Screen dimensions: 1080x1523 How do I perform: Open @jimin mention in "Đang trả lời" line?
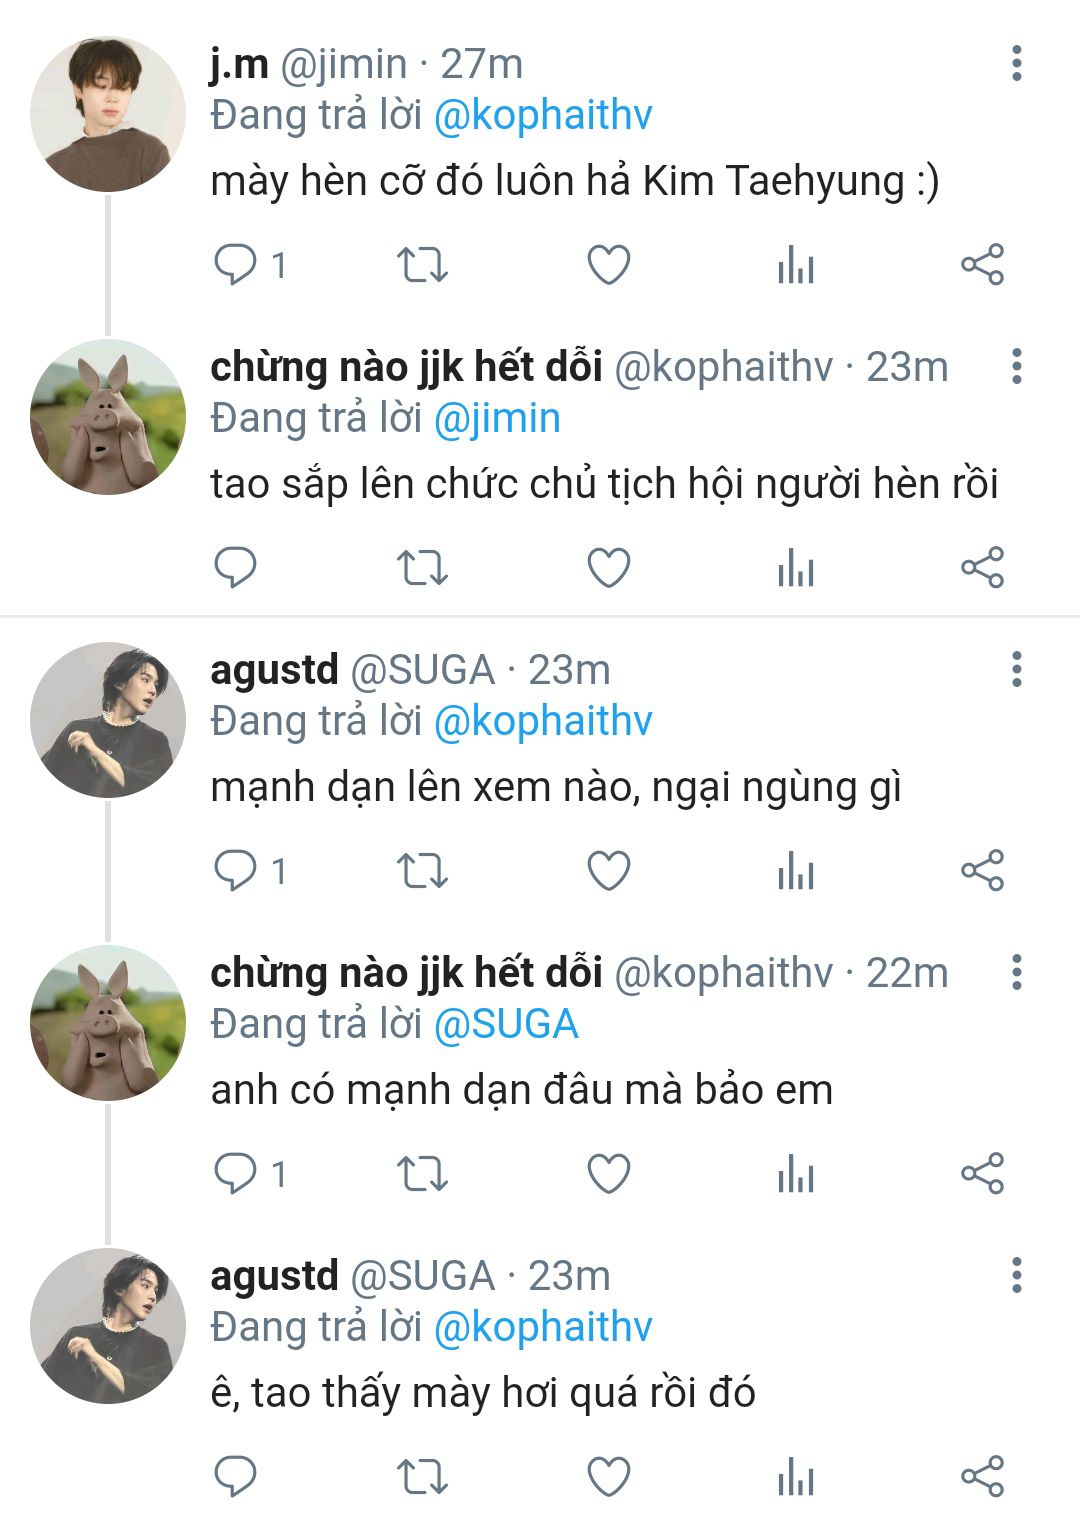[497, 418]
